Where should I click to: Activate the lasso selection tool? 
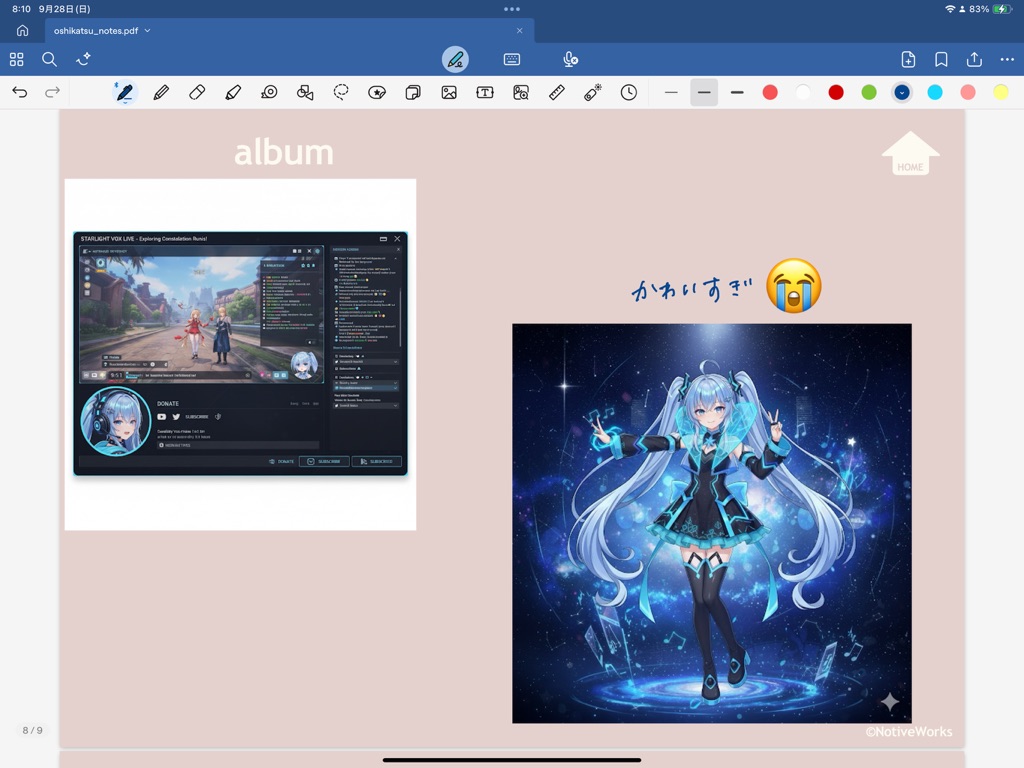(341, 93)
